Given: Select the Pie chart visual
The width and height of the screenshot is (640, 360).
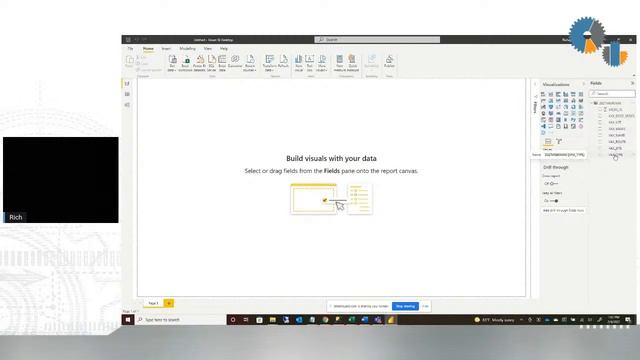Looking at the screenshot, I should tap(566, 107).
